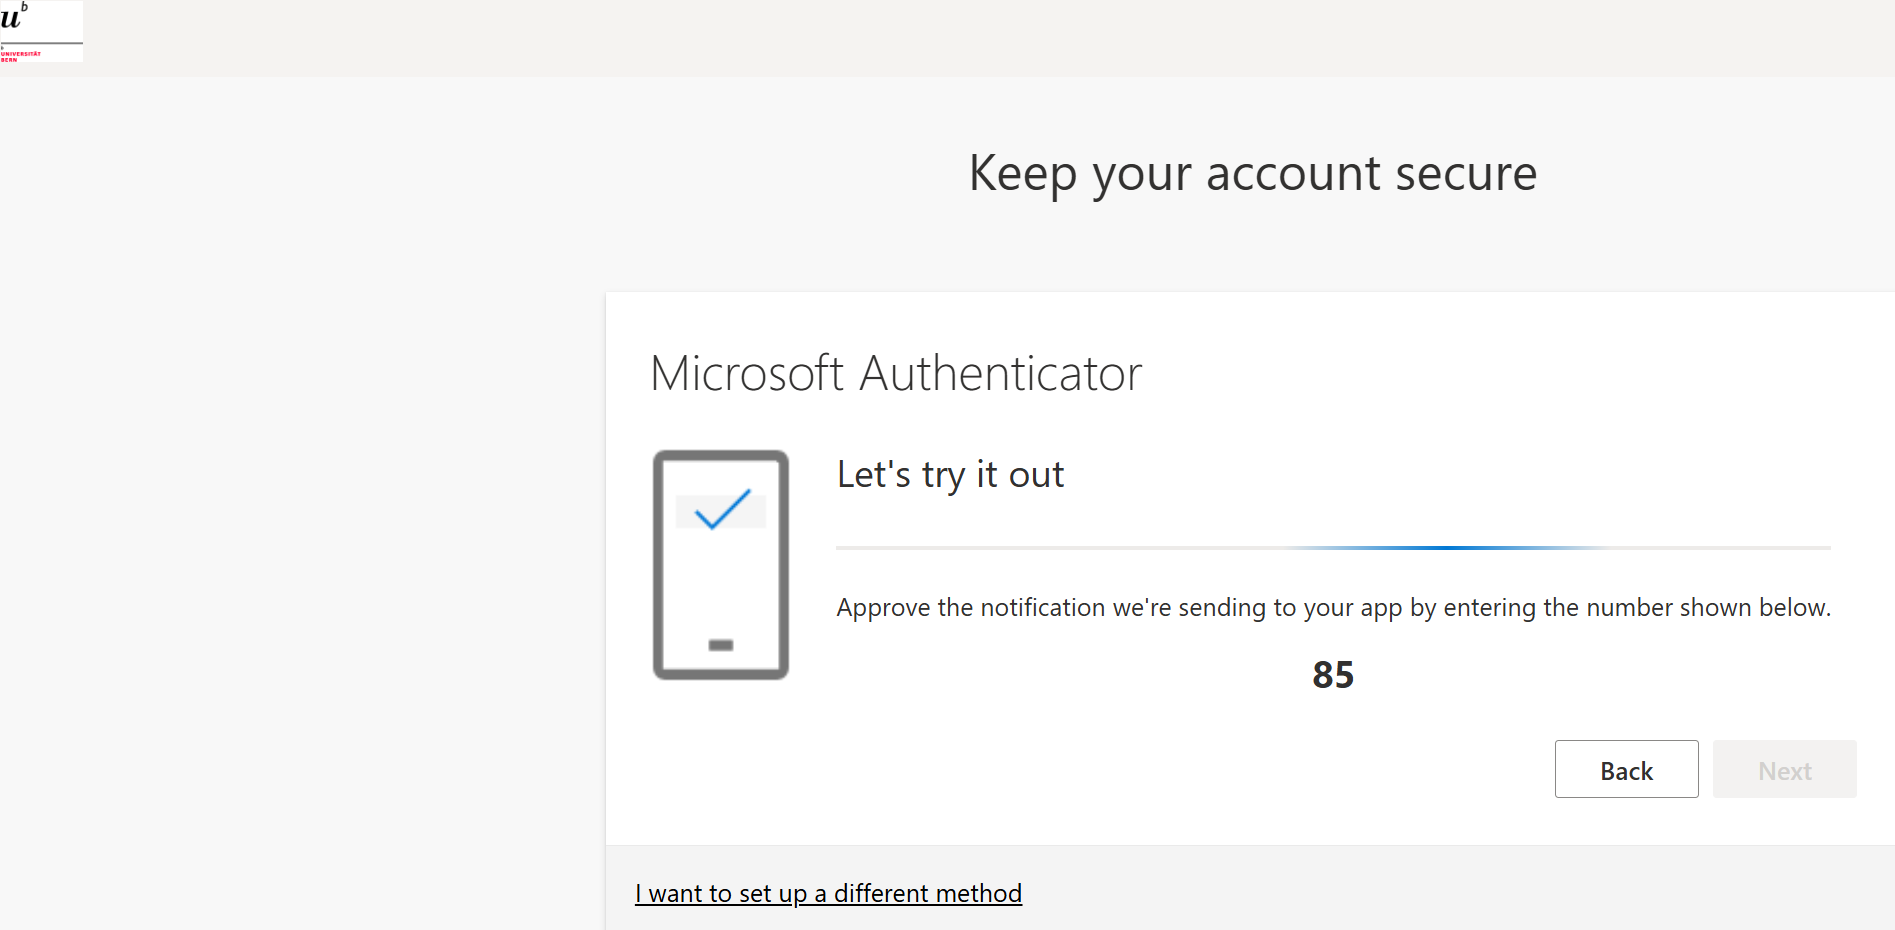The image size is (1895, 930).
Task: Click the 'Approve the notification' instruction text
Action: 1333,608
